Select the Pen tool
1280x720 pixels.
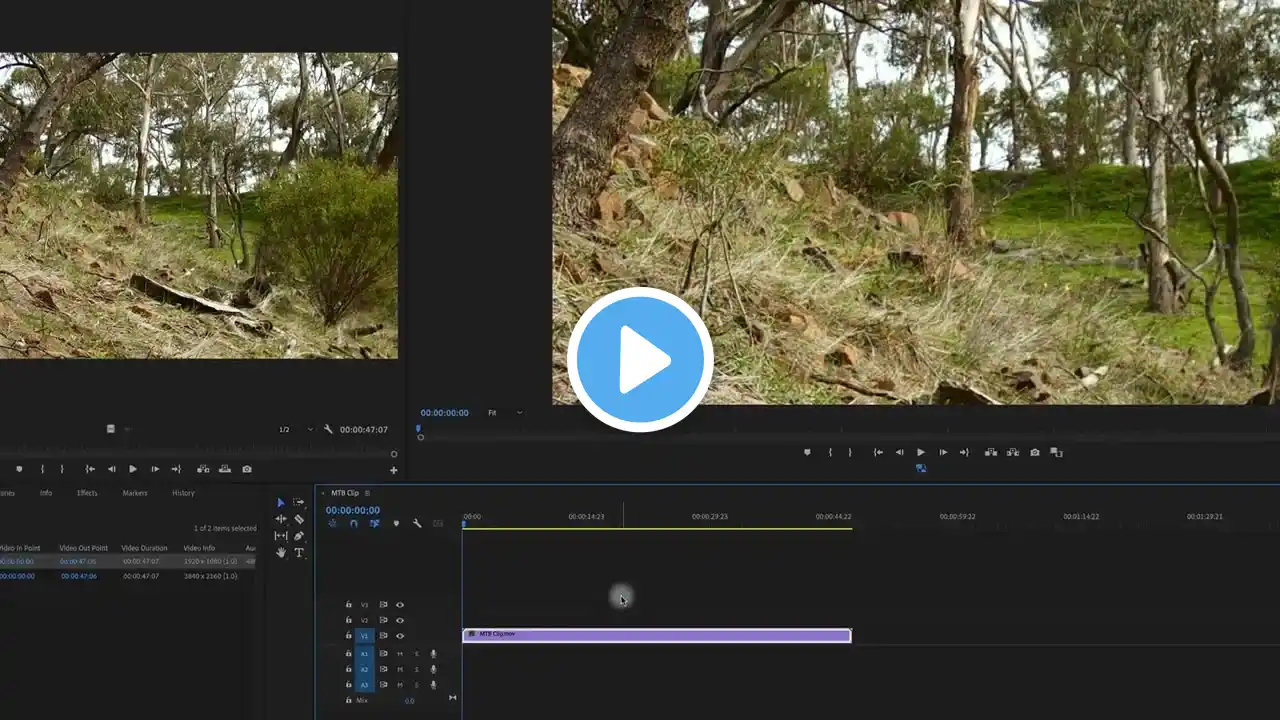point(299,536)
